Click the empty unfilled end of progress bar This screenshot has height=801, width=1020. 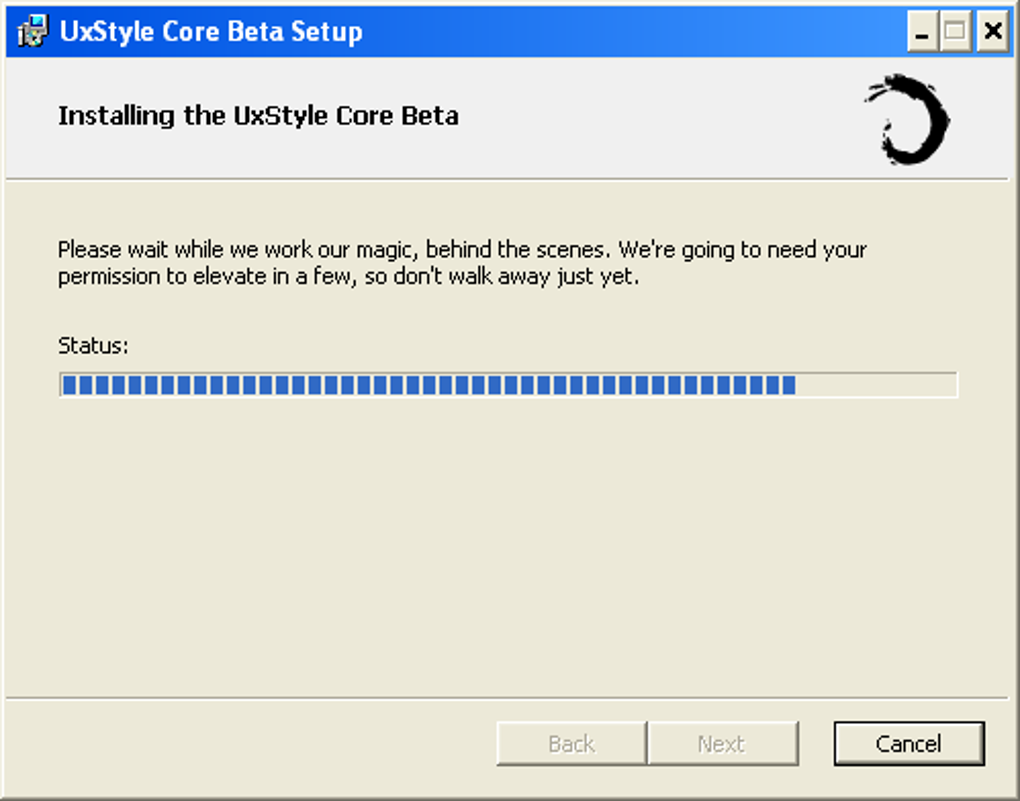(876, 385)
